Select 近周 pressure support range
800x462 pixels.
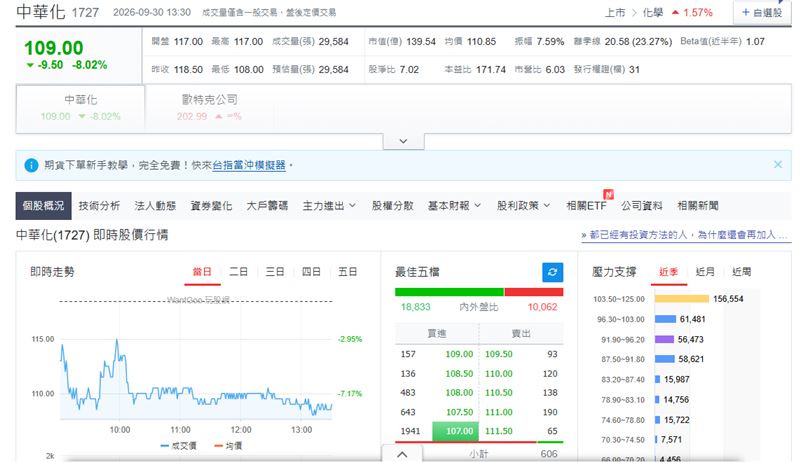(741, 272)
